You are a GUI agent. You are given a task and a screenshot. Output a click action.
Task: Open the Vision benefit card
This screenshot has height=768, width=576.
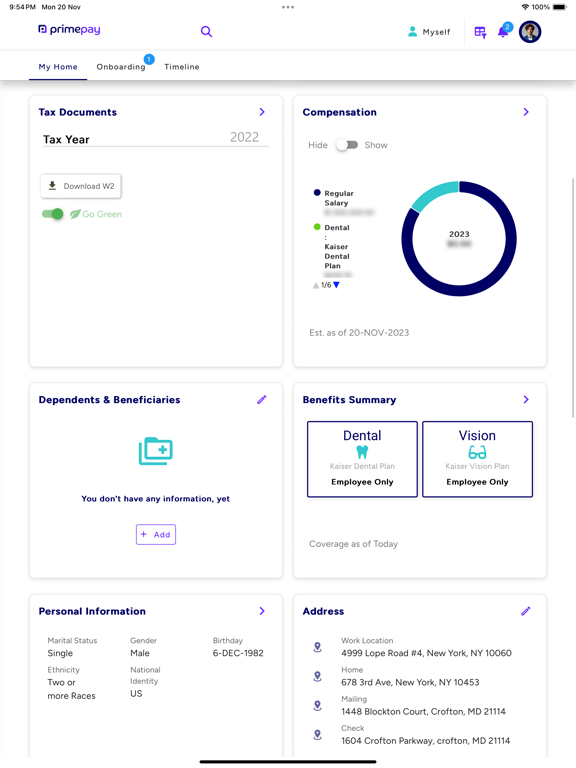pyautogui.click(x=478, y=459)
